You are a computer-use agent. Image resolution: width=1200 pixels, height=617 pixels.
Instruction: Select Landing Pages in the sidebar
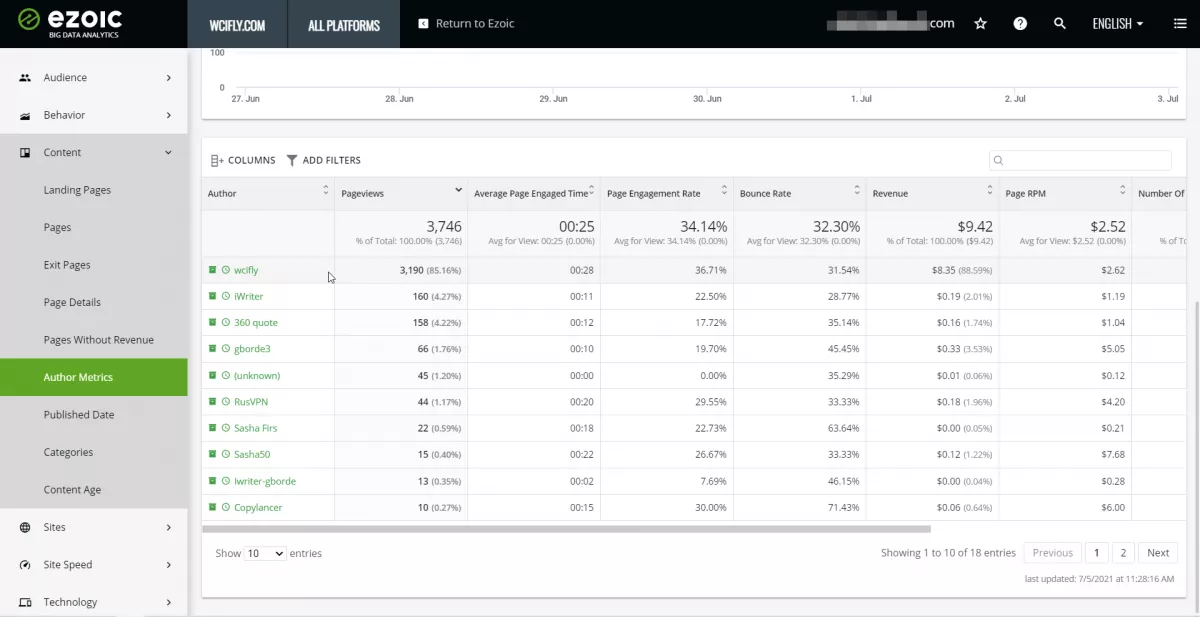point(77,190)
